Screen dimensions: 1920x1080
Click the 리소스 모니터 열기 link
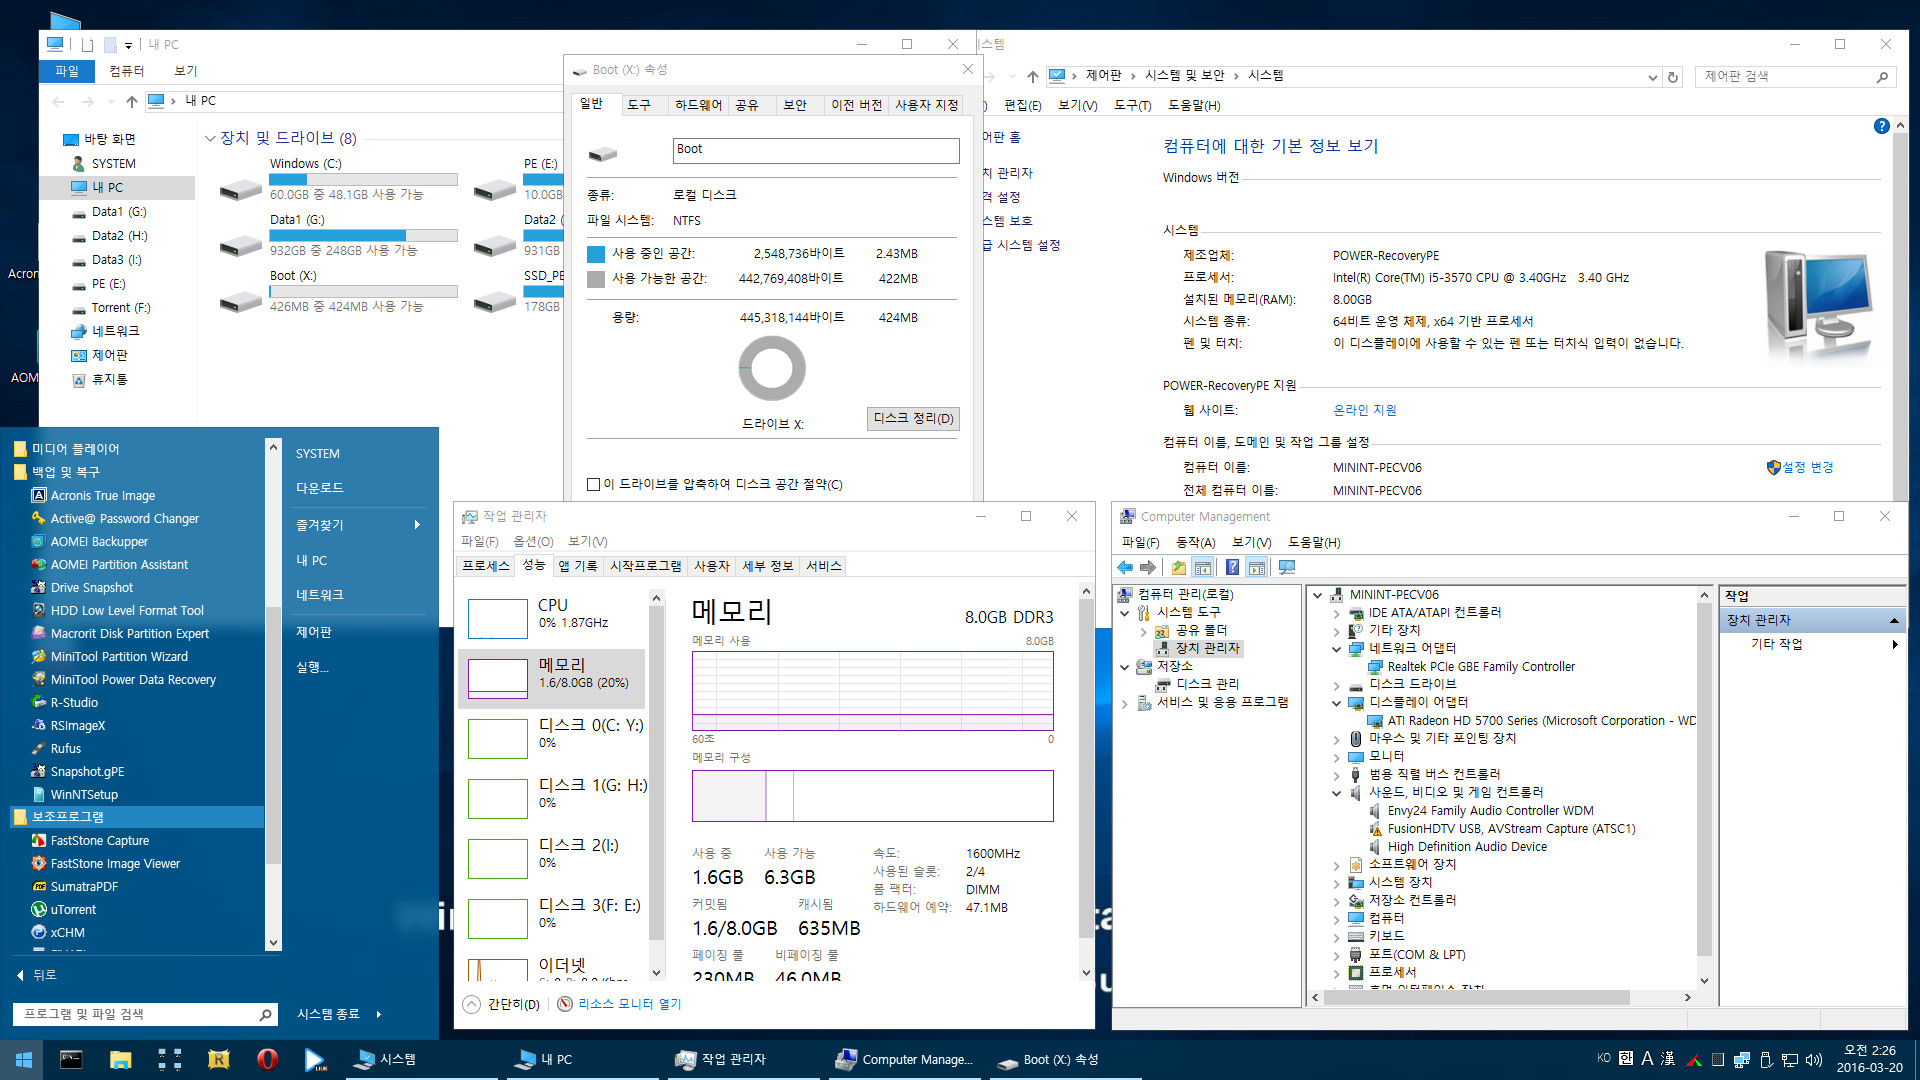coord(629,1004)
